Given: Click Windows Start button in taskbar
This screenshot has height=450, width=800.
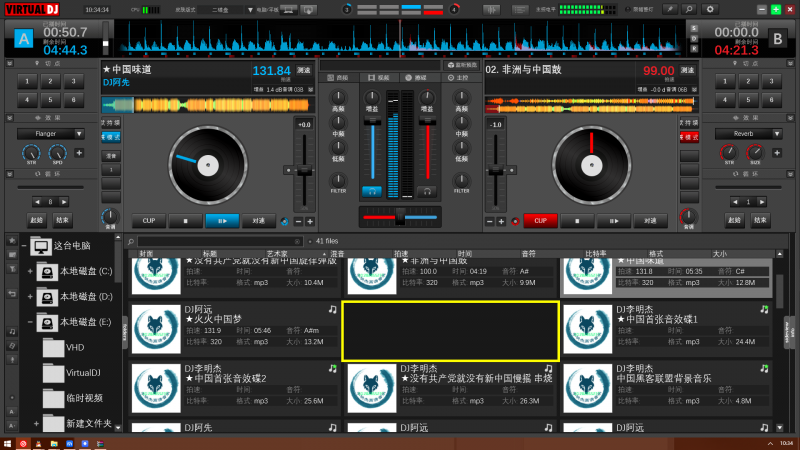Looking at the screenshot, I should [x=8, y=442].
